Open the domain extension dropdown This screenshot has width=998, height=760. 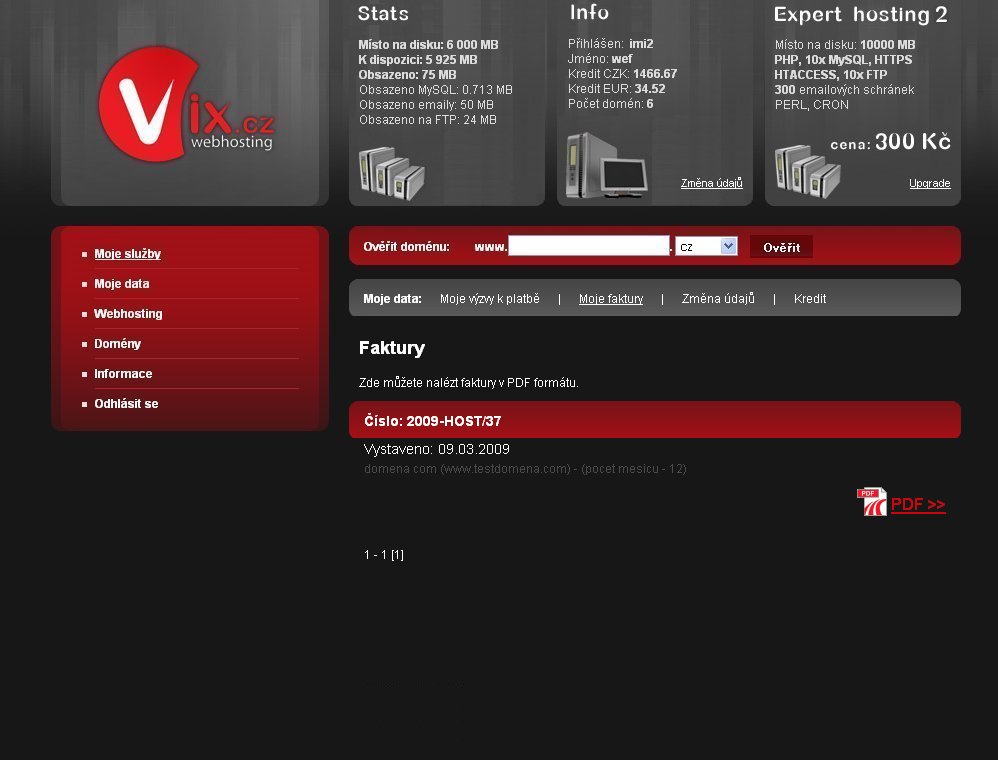tap(706, 246)
